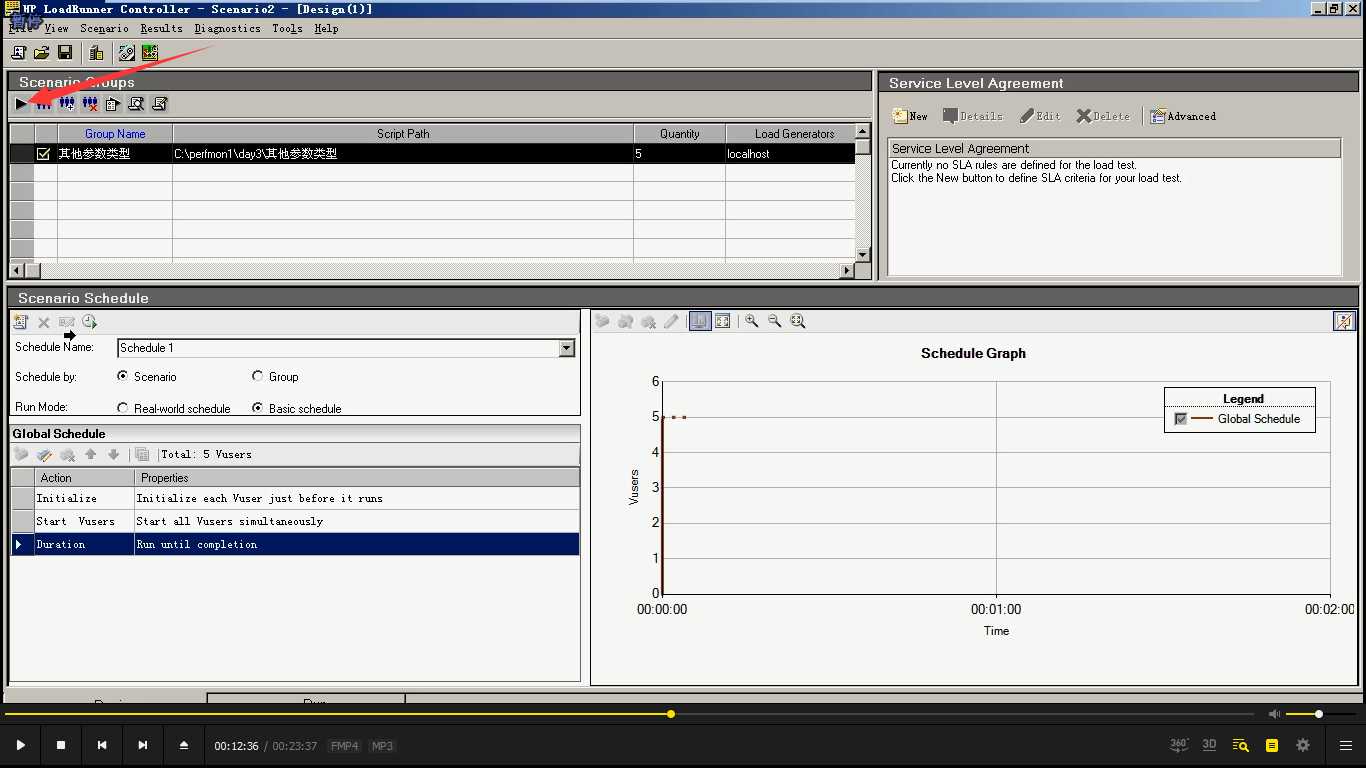Screen dimensions: 1366x768
Task: Adjust the player volume slider
Action: [x=1319, y=714]
